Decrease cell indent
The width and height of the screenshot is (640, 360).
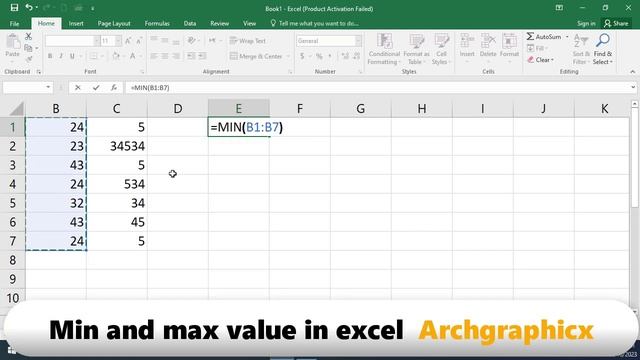point(191,56)
